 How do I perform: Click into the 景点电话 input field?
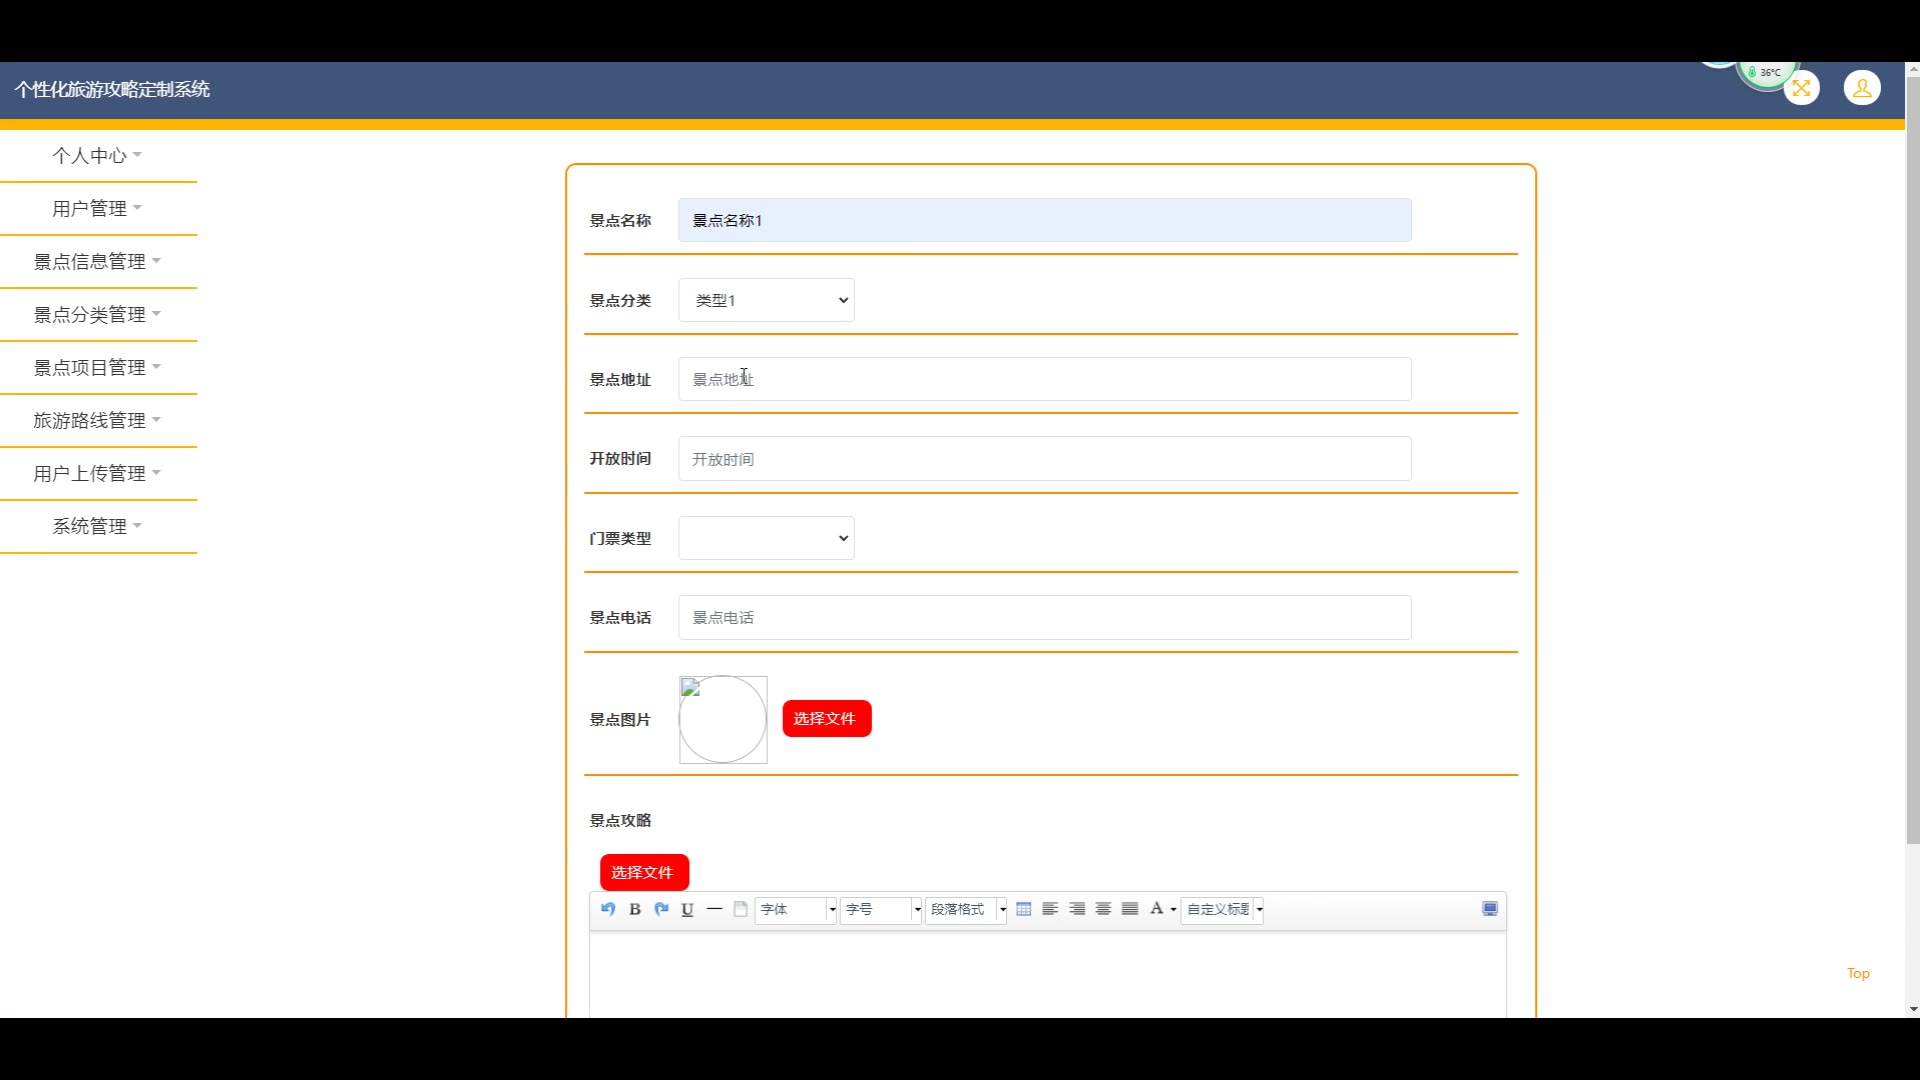(x=1044, y=618)
